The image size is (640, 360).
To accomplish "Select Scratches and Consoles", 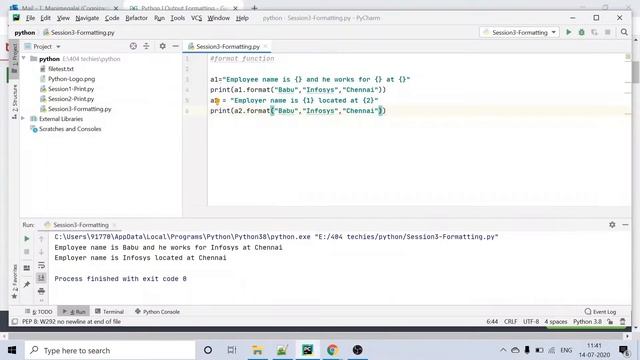I will 70,129.
